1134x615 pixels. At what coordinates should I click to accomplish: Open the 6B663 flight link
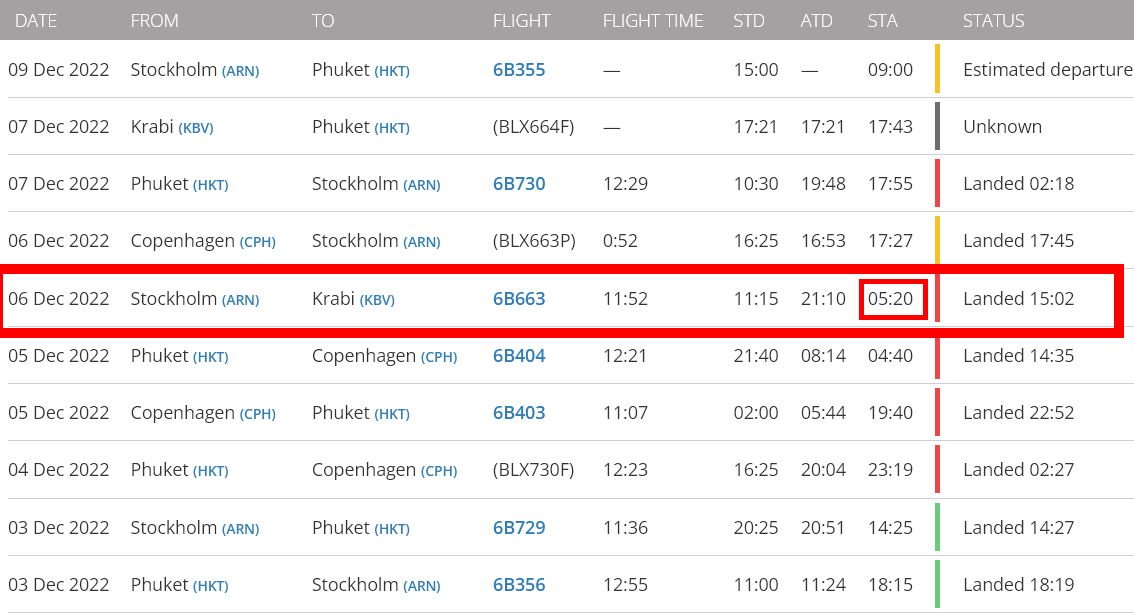(519, 299)
